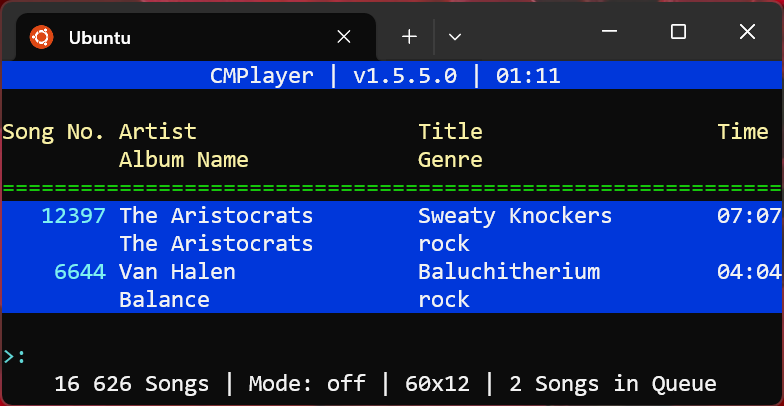784x406 pixels.
Task: Expand the new tab profile dropdown chevron
Action: pyautogui.click(x=454, y=36)
